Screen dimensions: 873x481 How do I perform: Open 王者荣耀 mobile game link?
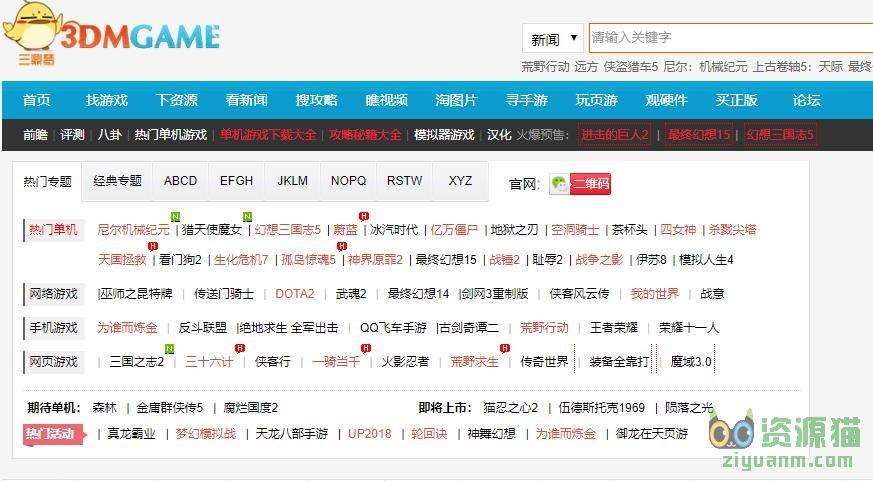(x=614, y=328)
